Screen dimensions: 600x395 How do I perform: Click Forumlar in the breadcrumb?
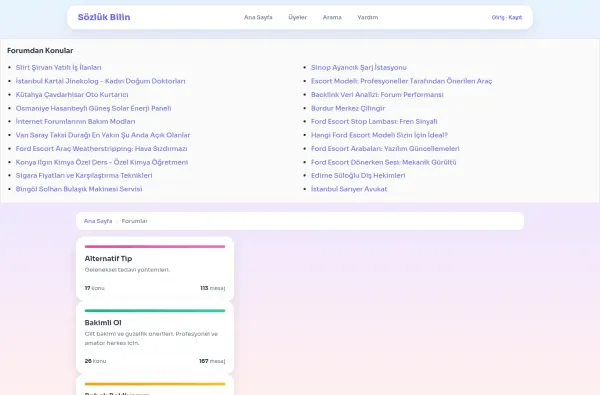[x=134, y=221]
